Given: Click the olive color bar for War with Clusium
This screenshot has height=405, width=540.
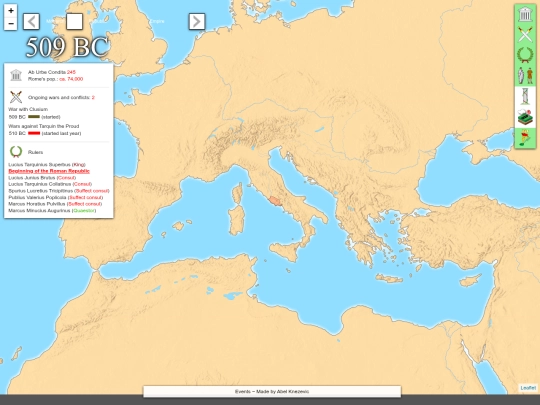Looking at the screenshot, I should point(34,117).
